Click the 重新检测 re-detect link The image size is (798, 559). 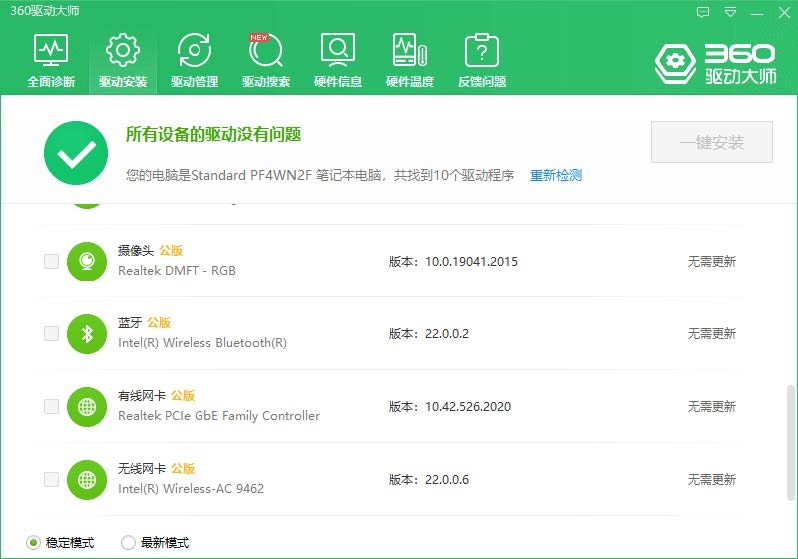click(556, 175)
